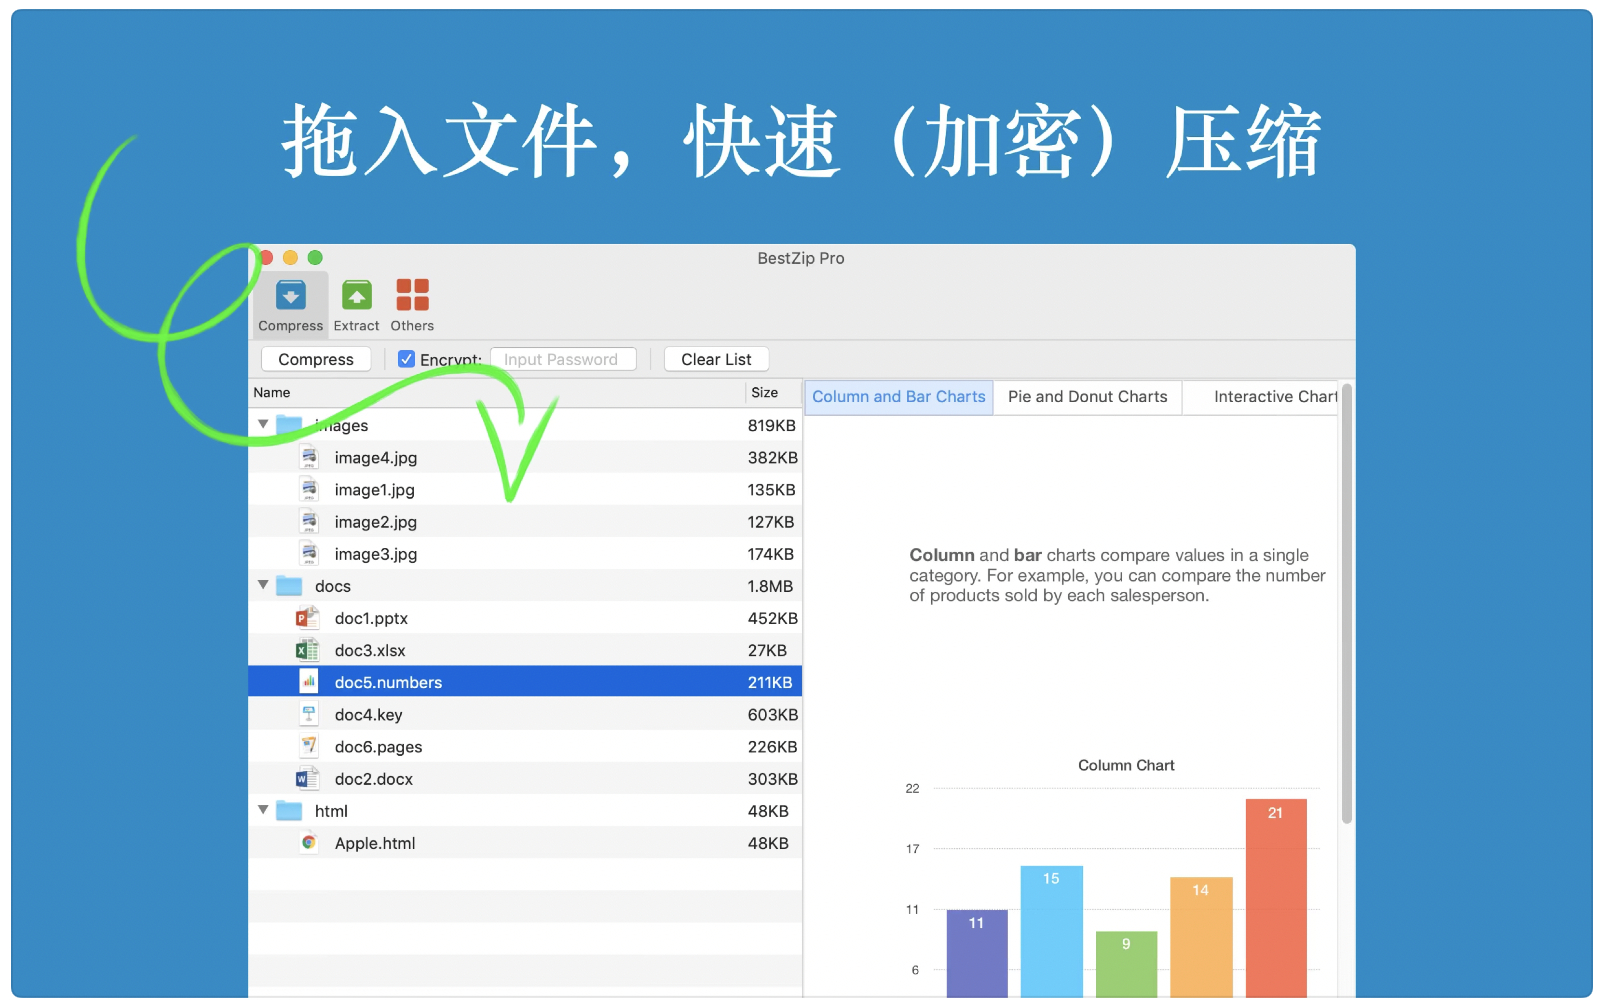Click the docs folder icon

tap(289, 586)
